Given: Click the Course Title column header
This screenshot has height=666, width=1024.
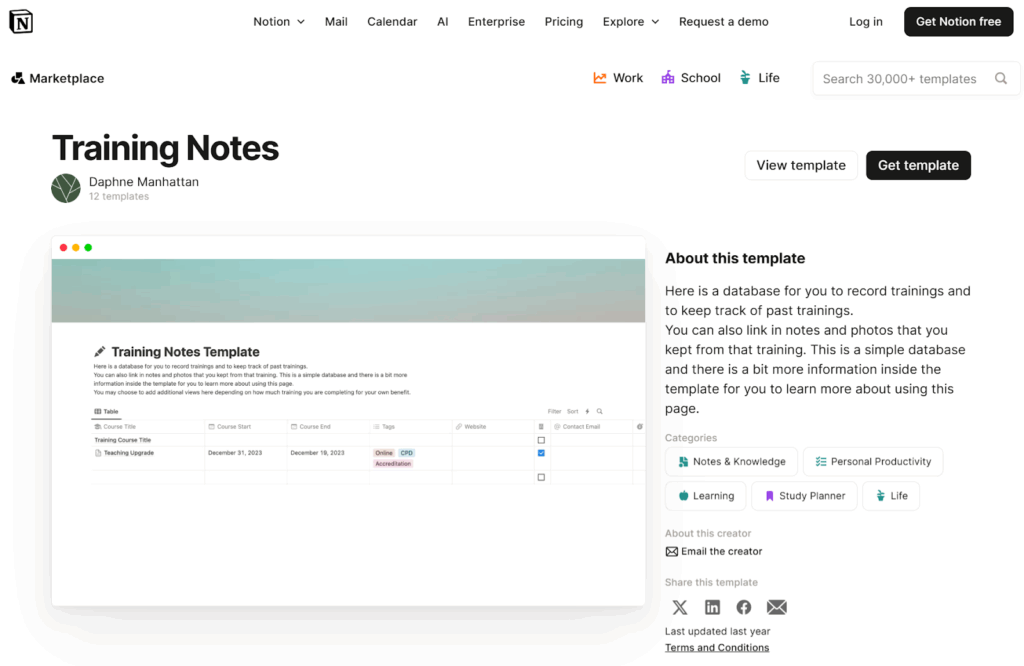Looking at the screenshot, I should pyautogui.click(x=148, y=426).
